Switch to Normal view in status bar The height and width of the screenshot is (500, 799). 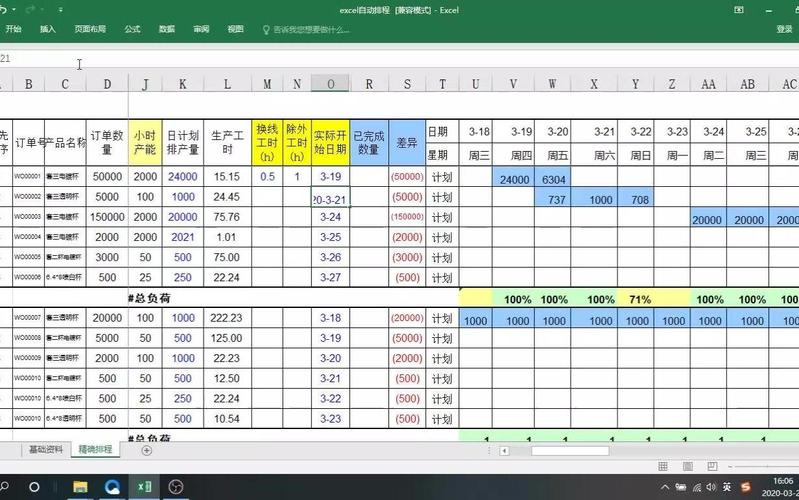(663, 466)
